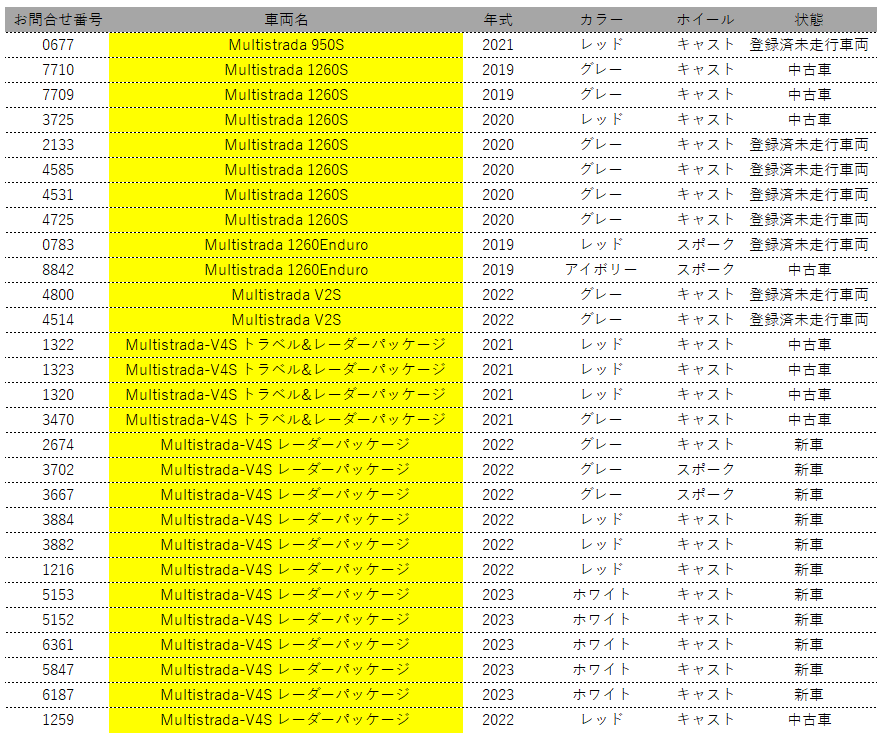Click キャスト wheel in row 1216
The image size is (882, 736).
[705, 569]
